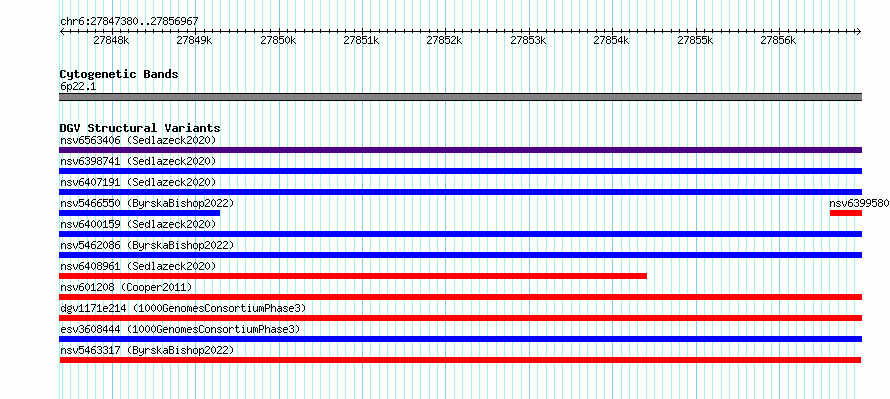Click the nsv6399580 label text
This screenshot has height=399, width=890.
859,203
